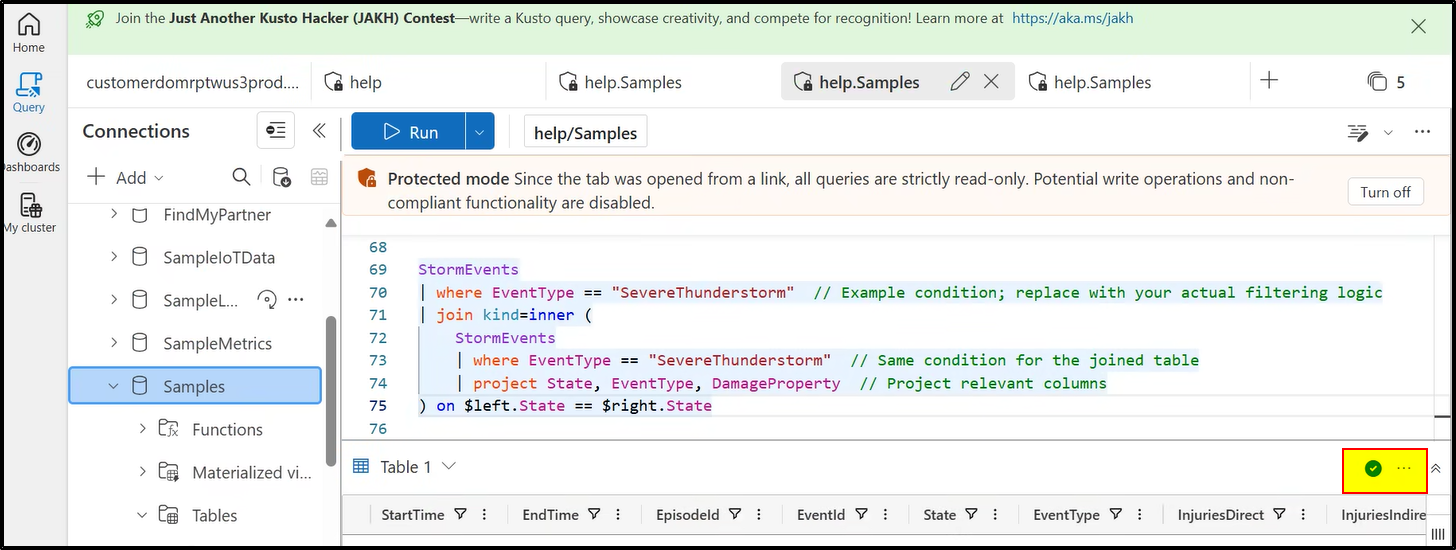The width and height of the screenshot is (1456, 550).
Task: Collapse the Connections panel
Action: (x=319, y=131)
